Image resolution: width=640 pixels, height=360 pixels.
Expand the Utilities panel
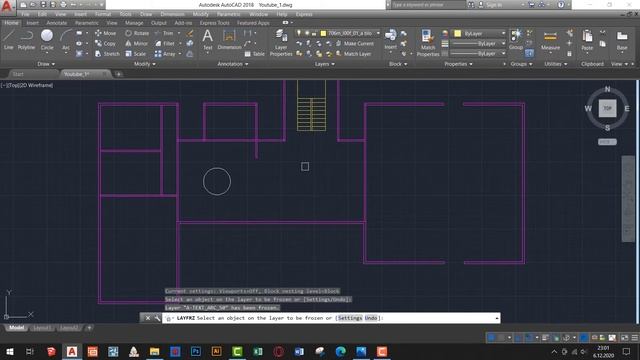pyautogui.click(x=556, y=64)
